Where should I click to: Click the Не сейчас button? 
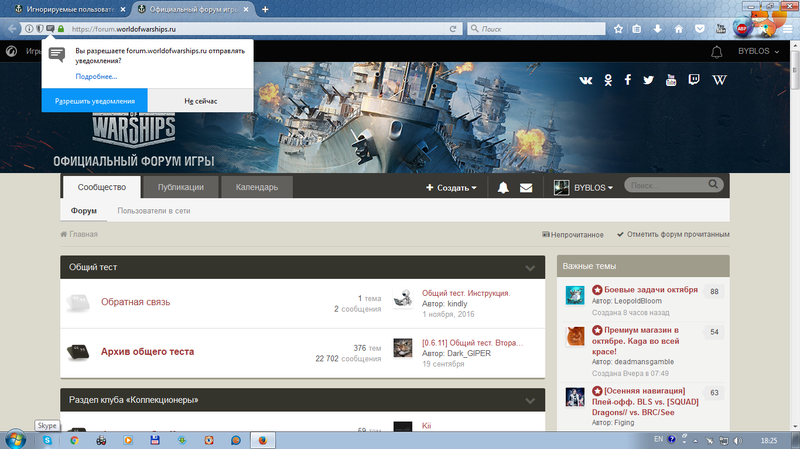201,101
